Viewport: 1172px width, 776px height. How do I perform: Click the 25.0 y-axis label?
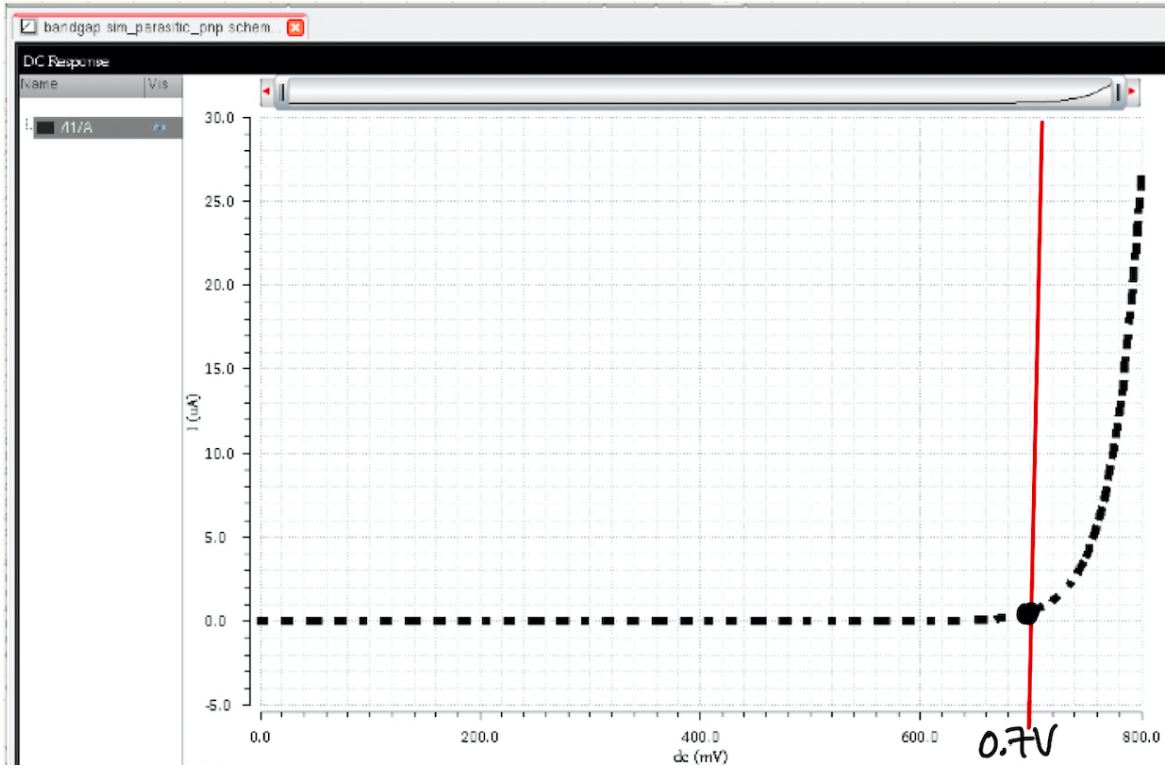click(219, 201)
